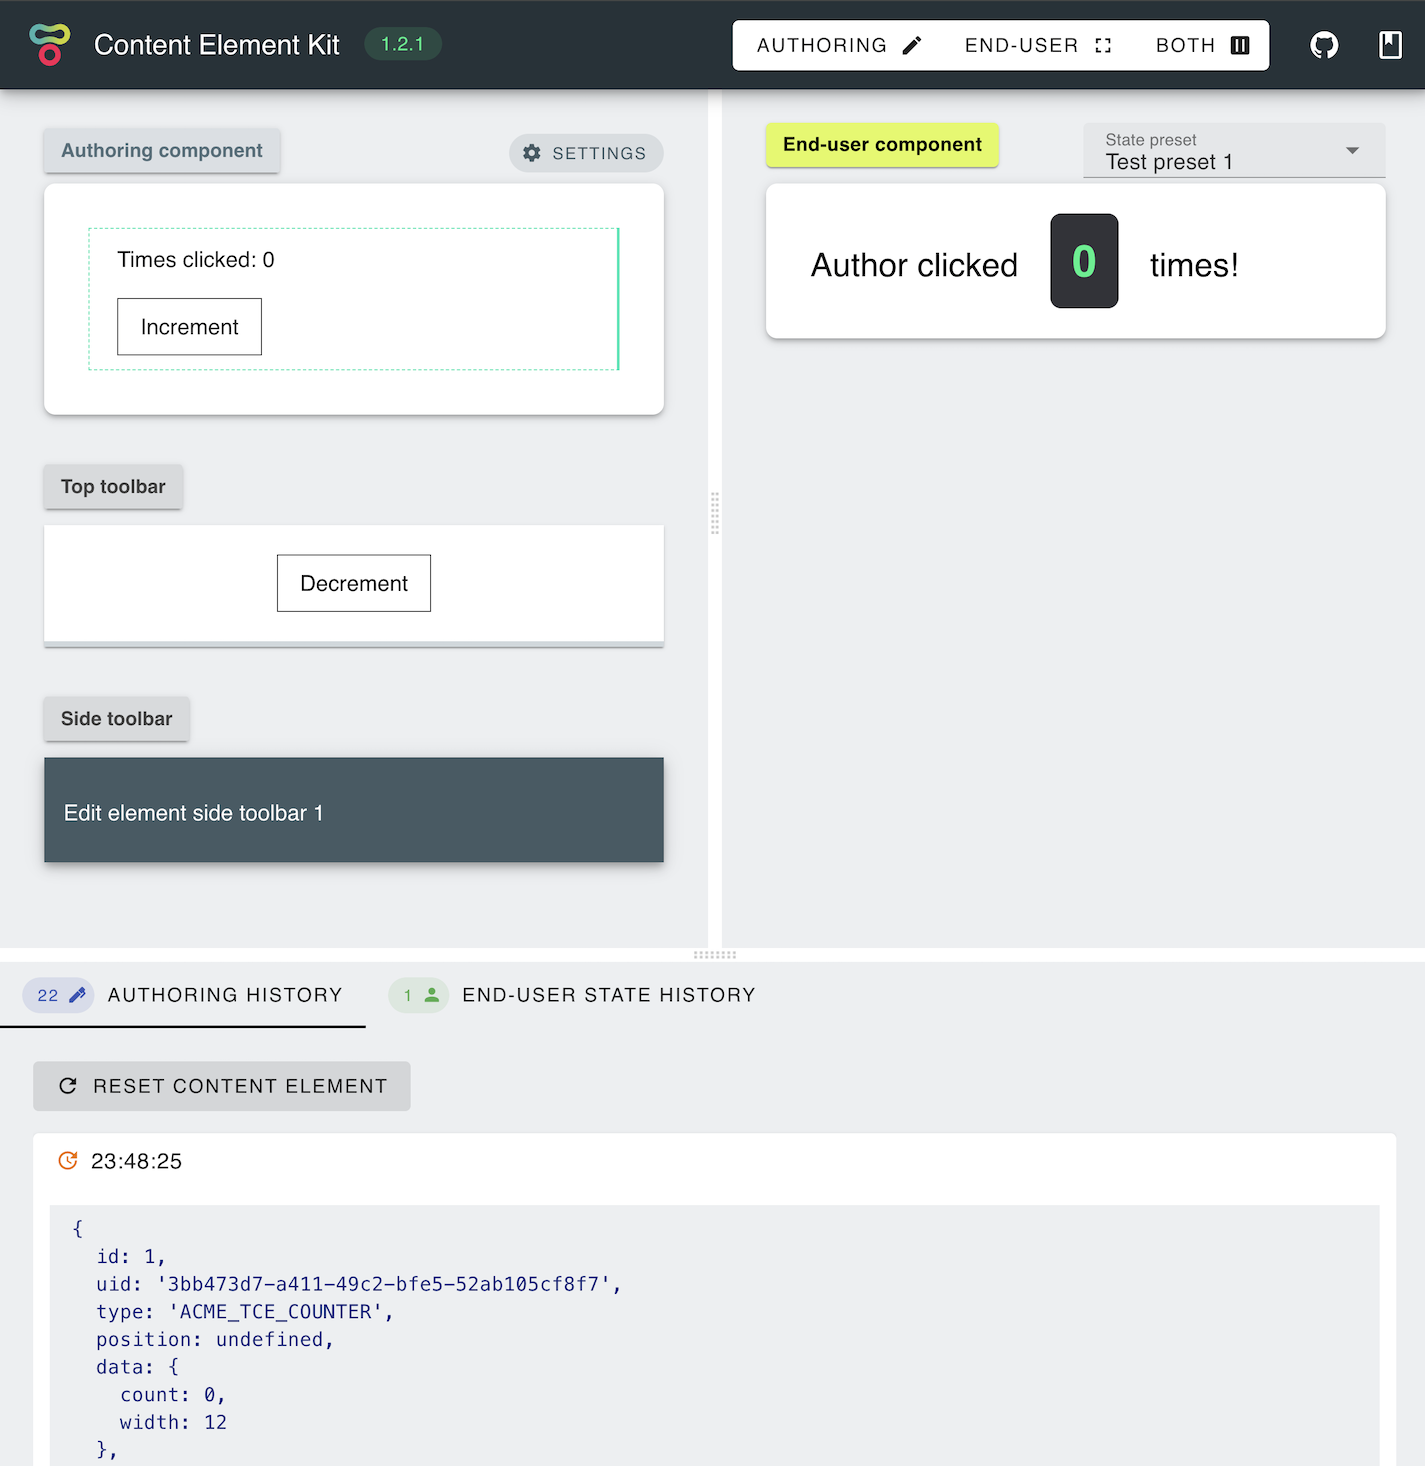Click RESET CONTENT ELEMENT button
Image resolution: width=1425 pixels, height=1466 pixels.
[222, 1086]
